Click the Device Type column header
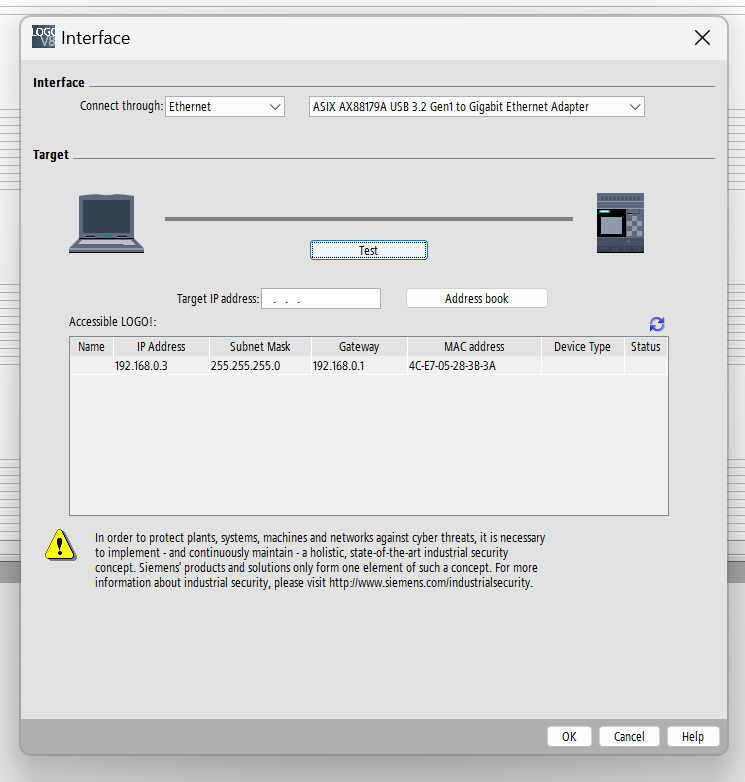The image size is (745, 782). point(582,347)
